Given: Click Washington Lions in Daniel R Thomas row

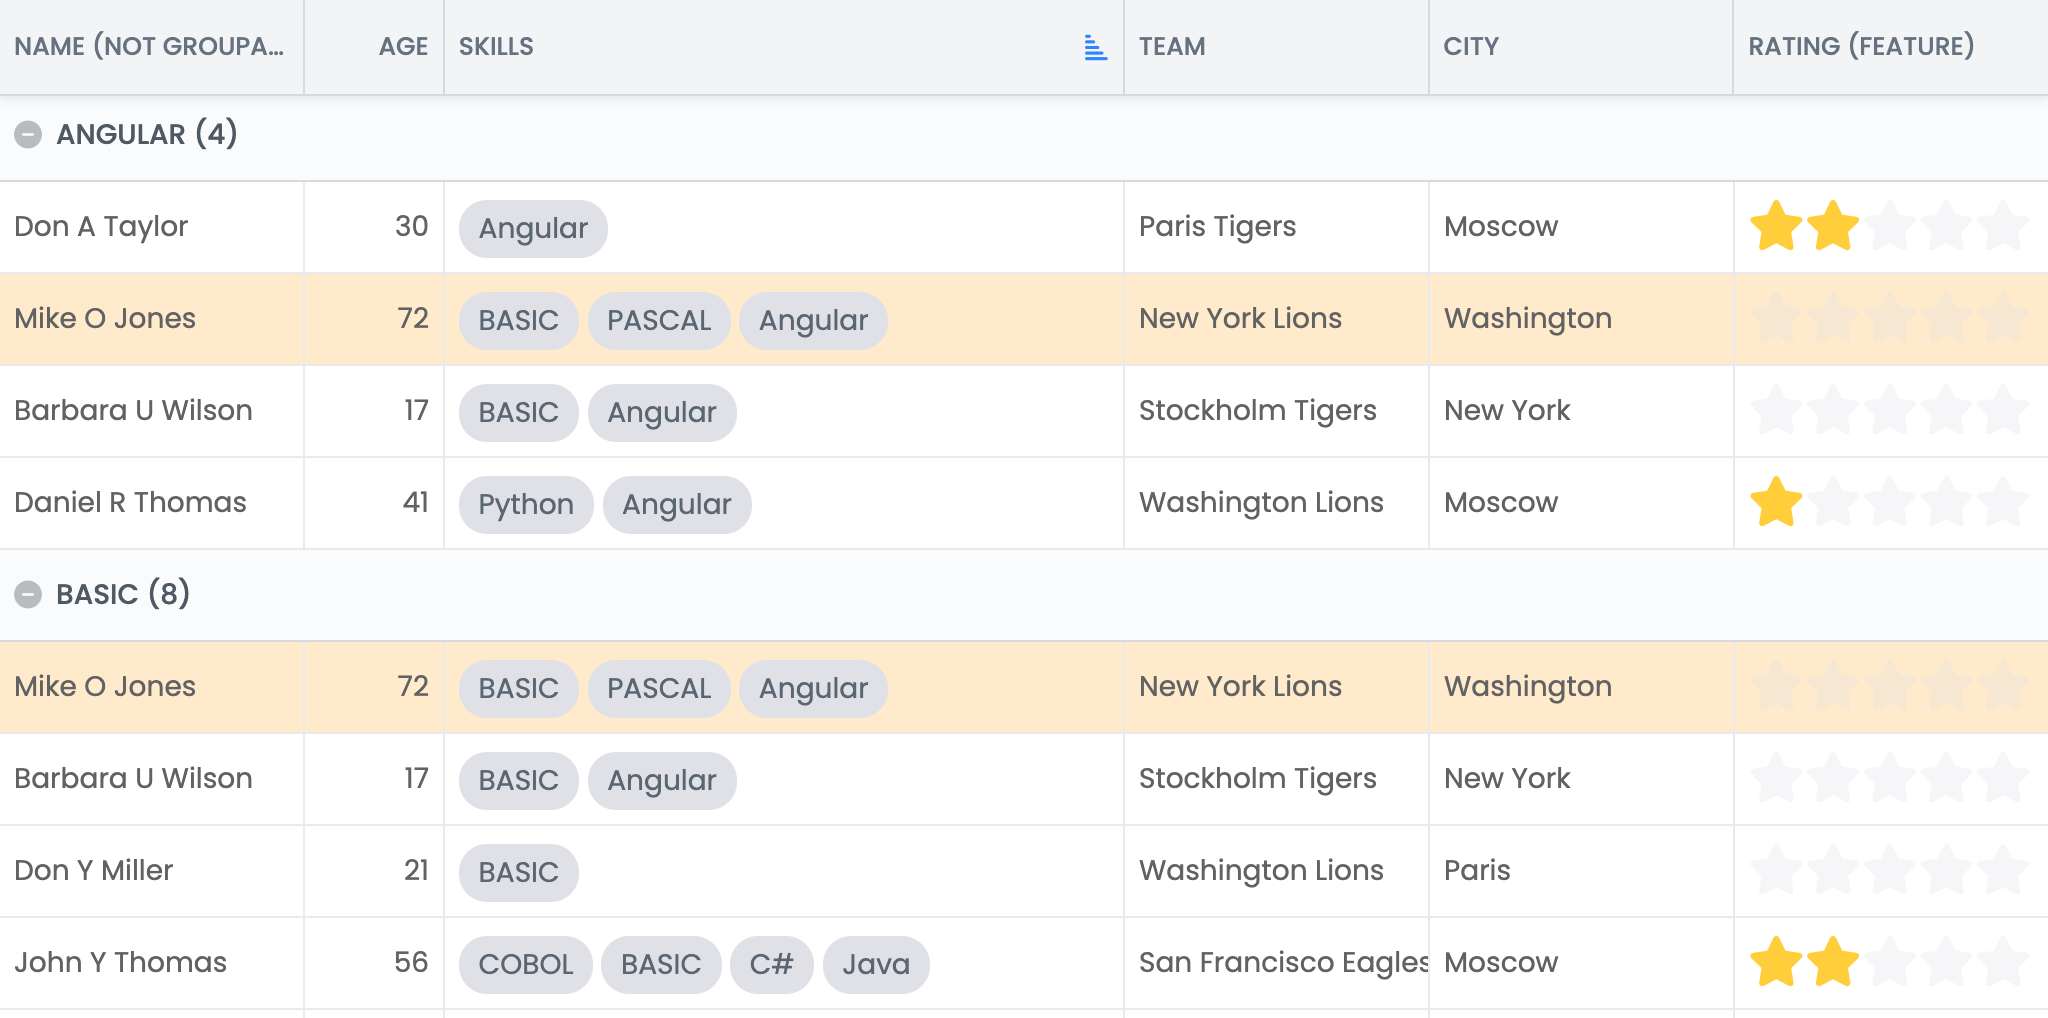Looking at the screenshot, I should pyautogui.click(x=1277, y=503).
